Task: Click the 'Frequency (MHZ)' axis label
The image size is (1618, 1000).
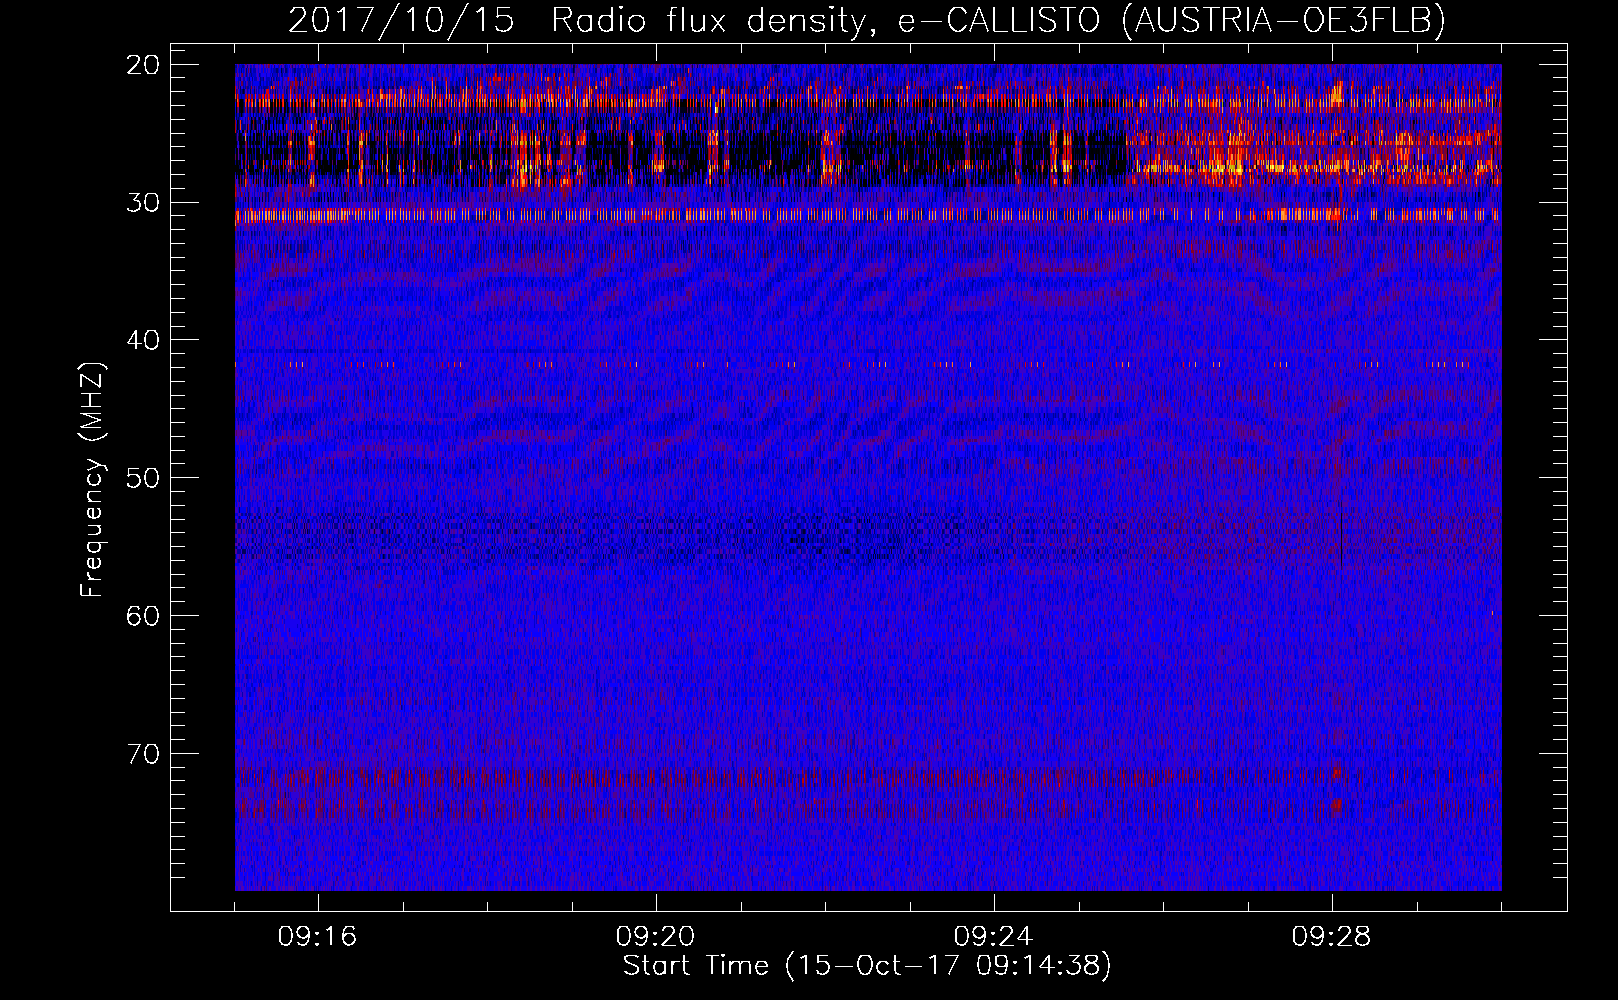Action: coord(92,480)
